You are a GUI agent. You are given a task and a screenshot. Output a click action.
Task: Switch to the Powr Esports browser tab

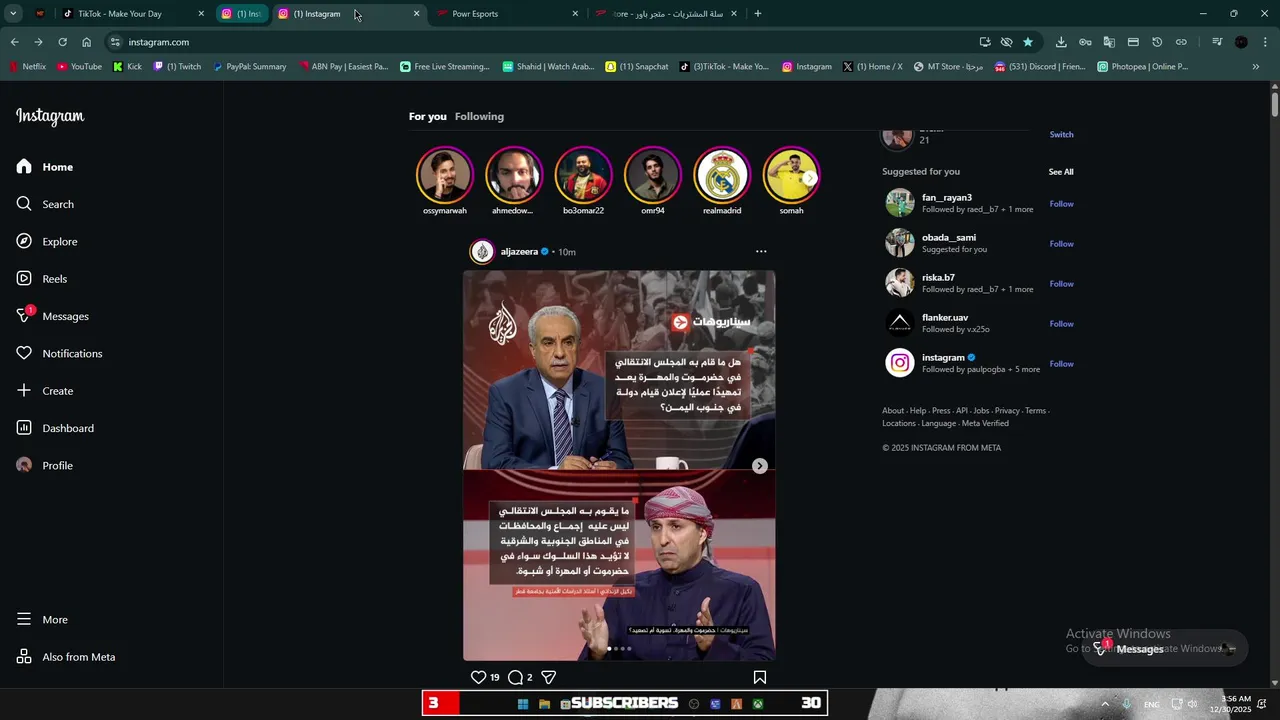(507, 14)
